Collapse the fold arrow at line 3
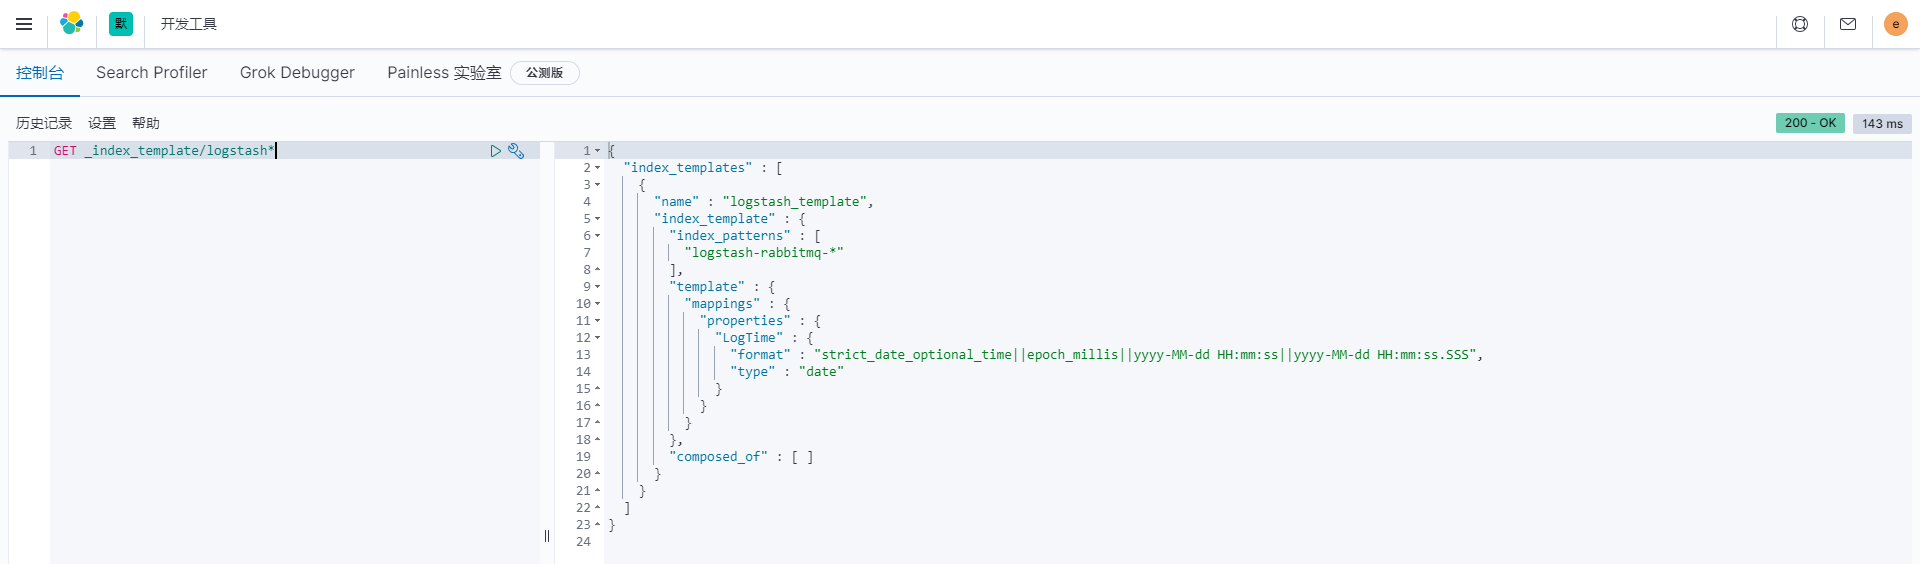The width and height of the screenshot is (1920, 564). click(598, 185)
